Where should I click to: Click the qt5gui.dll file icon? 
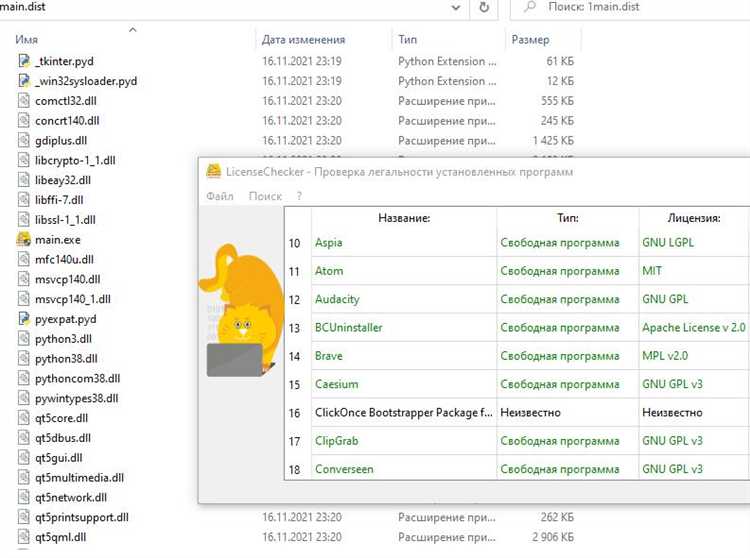click(x=24, y=458)
